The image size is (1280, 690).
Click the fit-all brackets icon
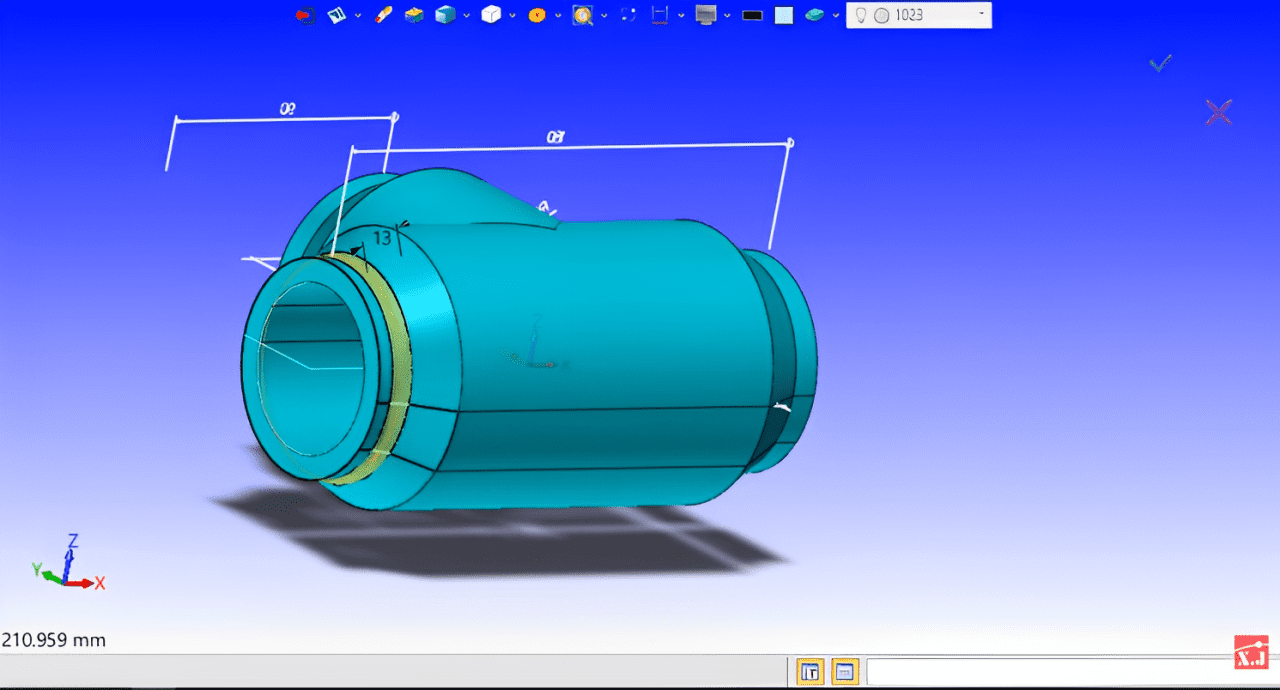(629, 15)
